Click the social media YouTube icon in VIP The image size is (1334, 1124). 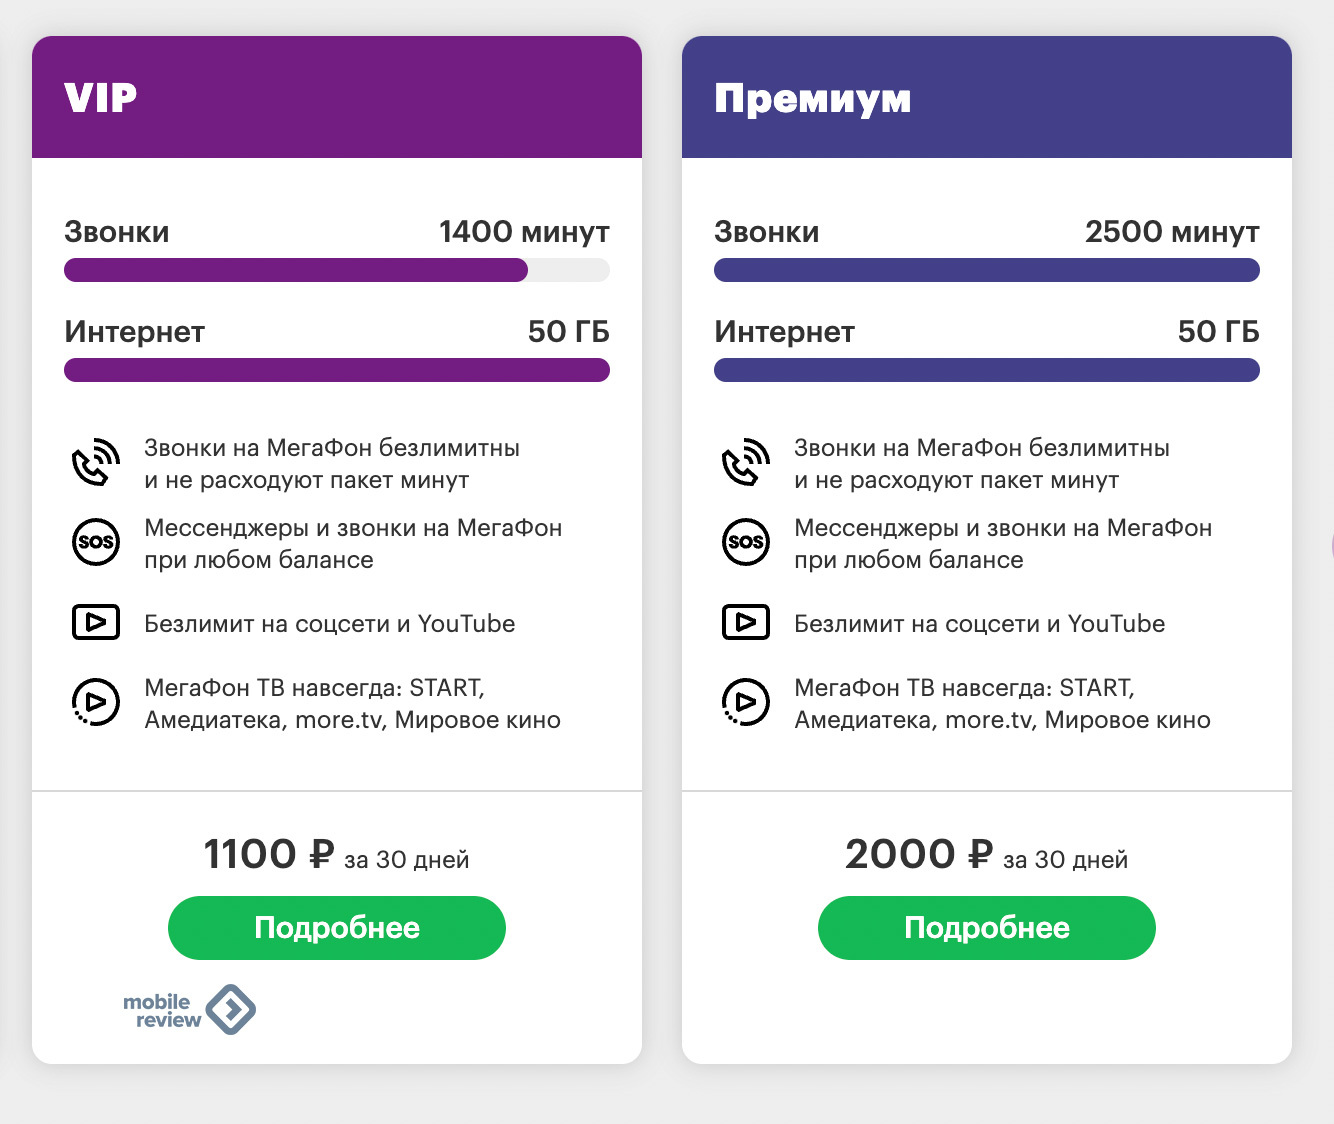click(x=95, y=622)
